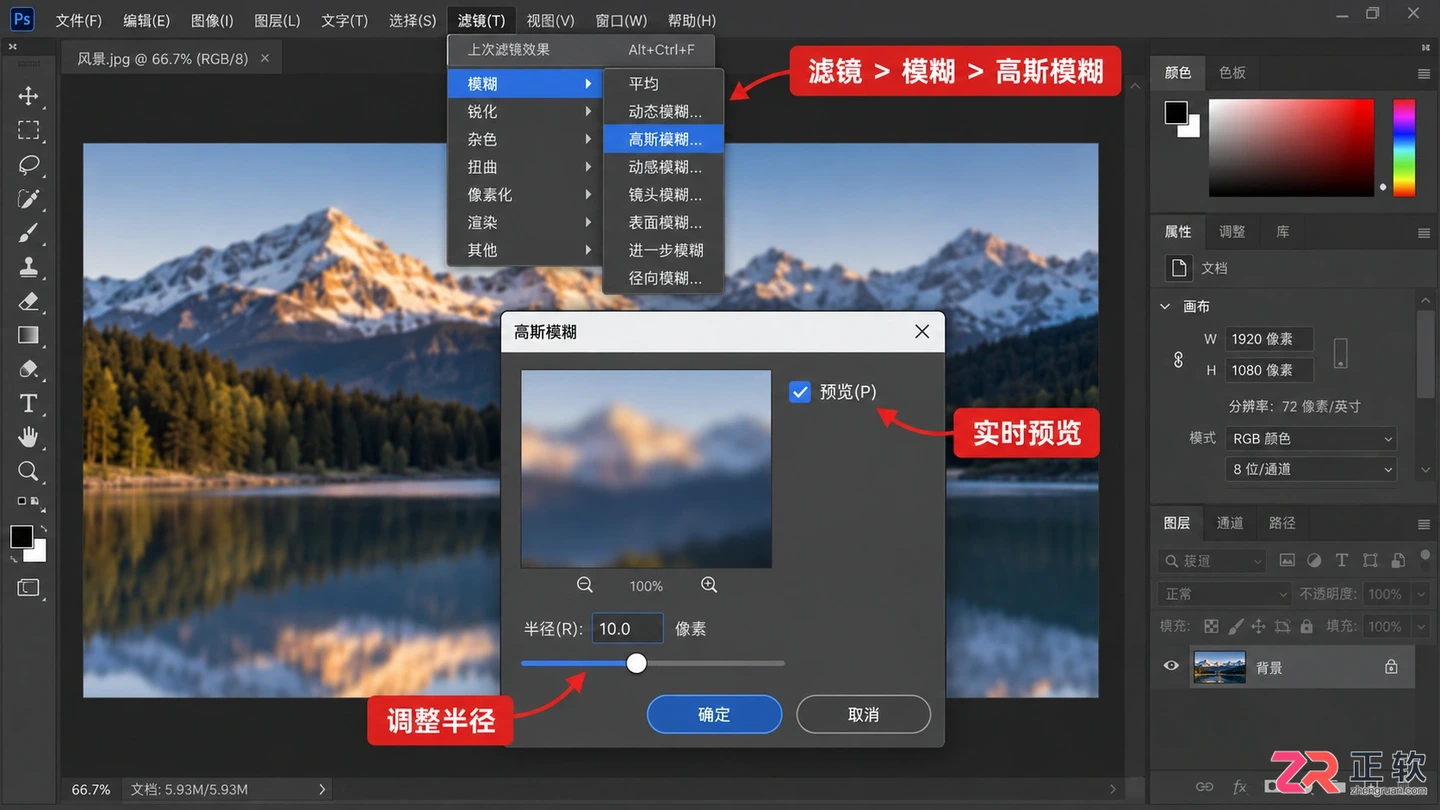Hide the 背景 layer with eye icon
Screen dimensions: 1440x810
(1171, 667)
